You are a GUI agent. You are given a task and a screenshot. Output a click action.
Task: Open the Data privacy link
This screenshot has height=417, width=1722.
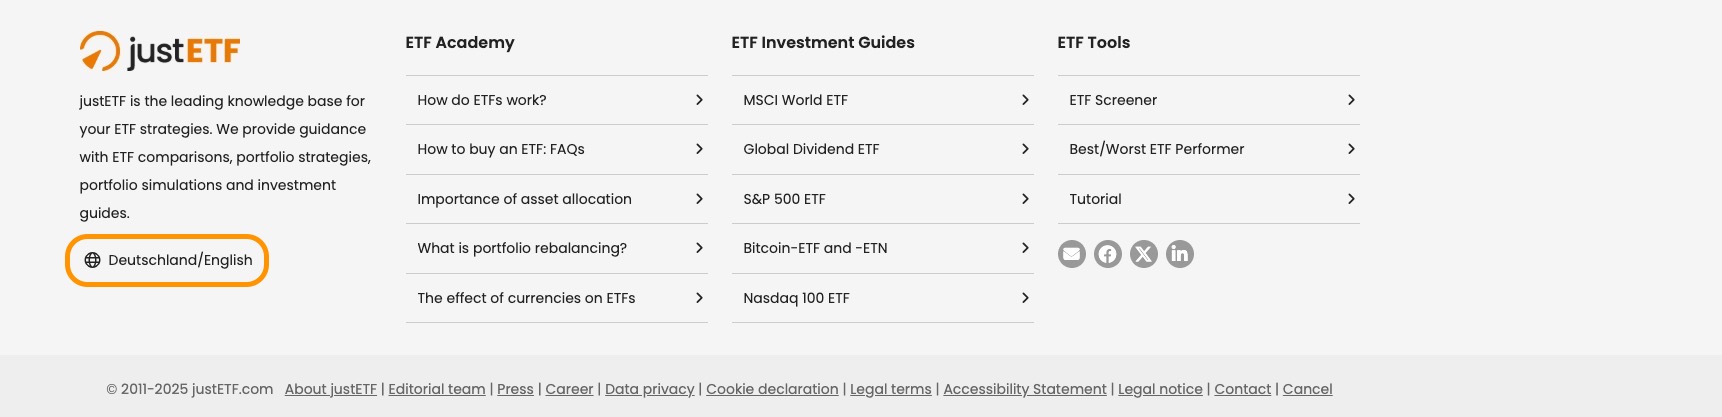click(x=649, y=389)
